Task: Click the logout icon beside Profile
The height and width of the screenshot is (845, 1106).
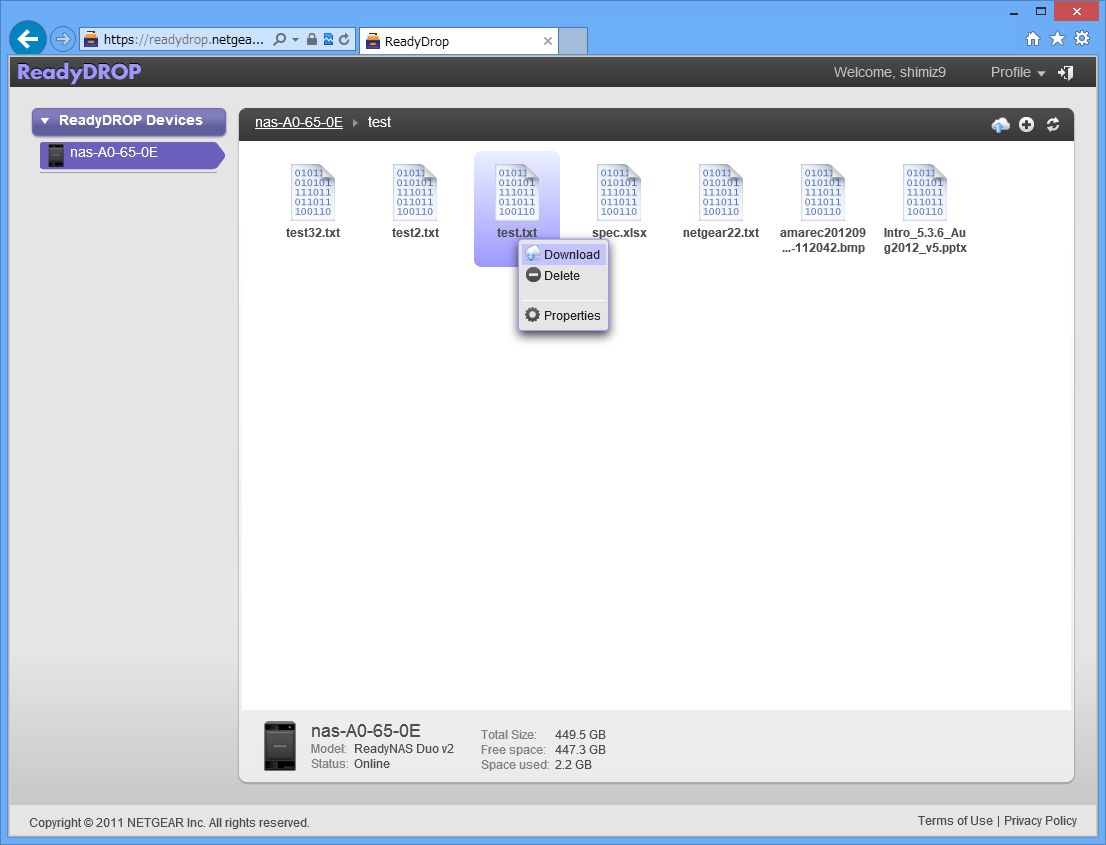Action: pyautogui.click(x=1066, y=73)
